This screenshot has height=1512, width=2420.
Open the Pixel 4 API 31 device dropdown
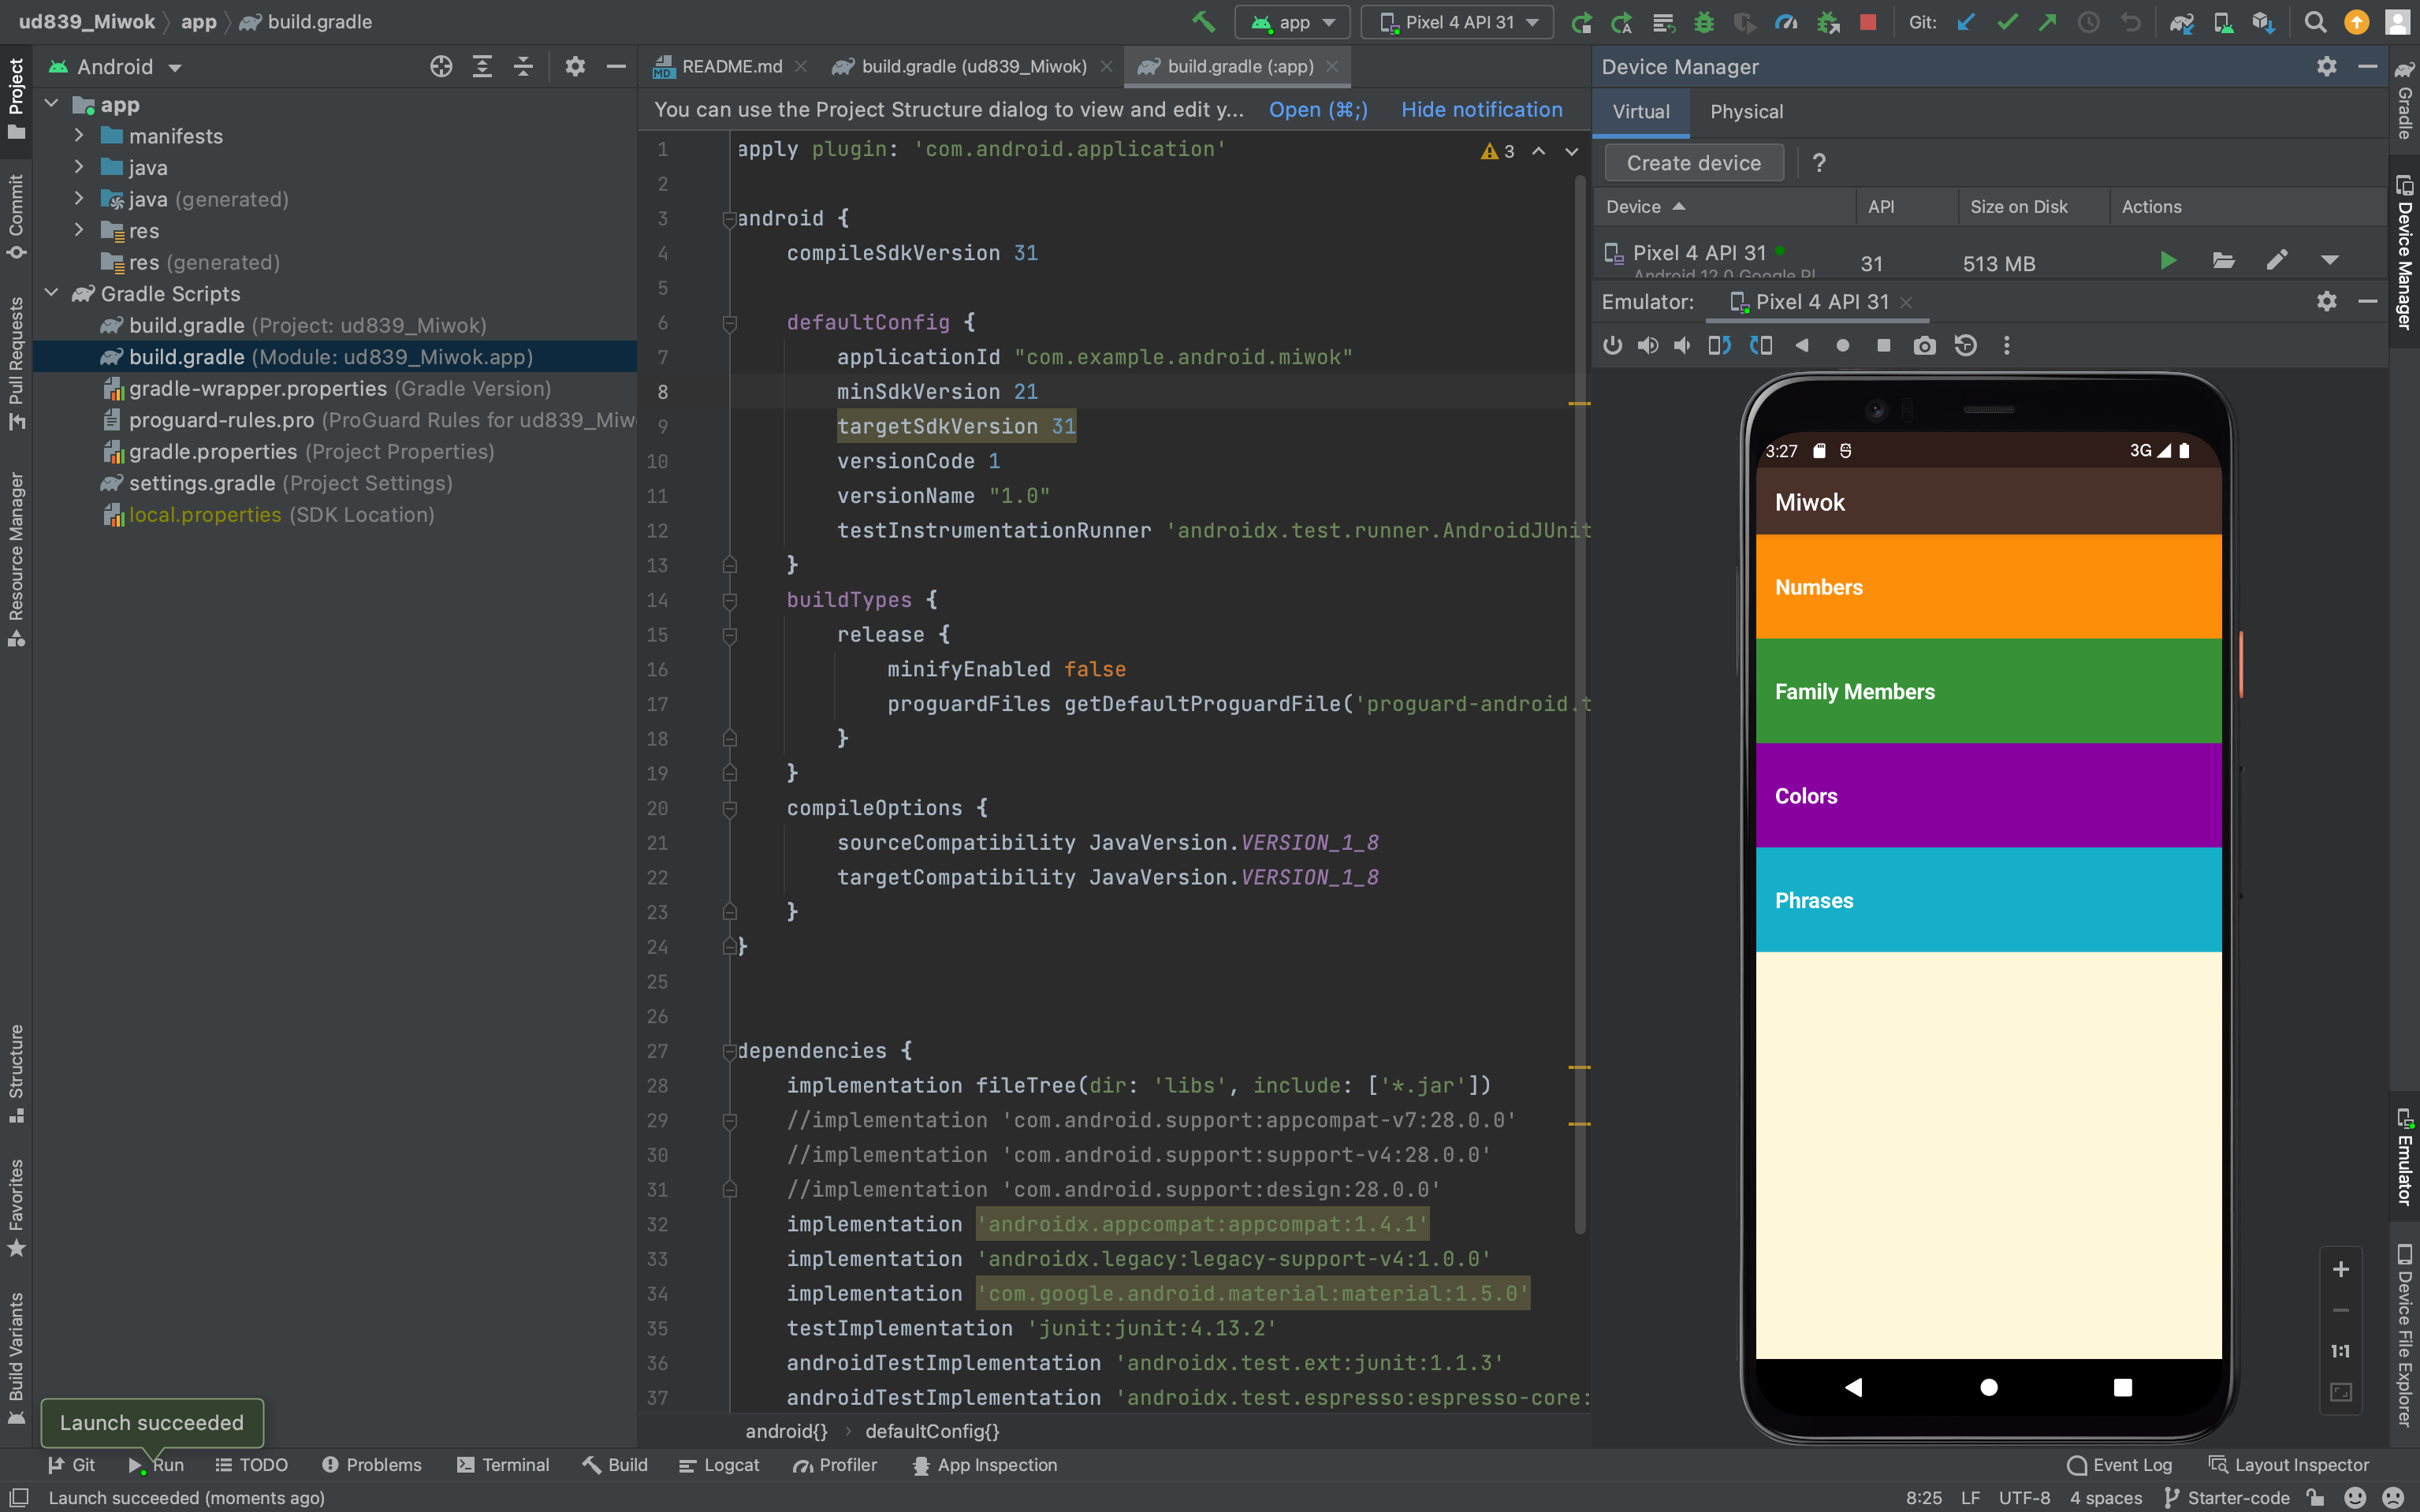tap(1456, 22)
